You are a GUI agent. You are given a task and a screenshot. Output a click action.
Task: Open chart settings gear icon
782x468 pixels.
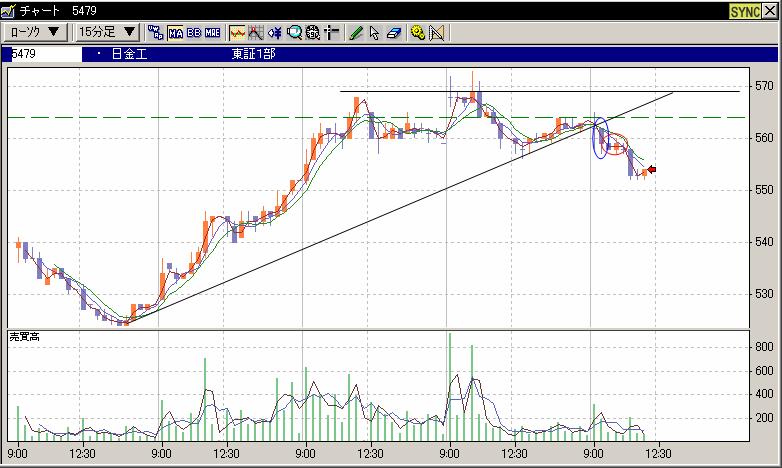pos(417,33)
